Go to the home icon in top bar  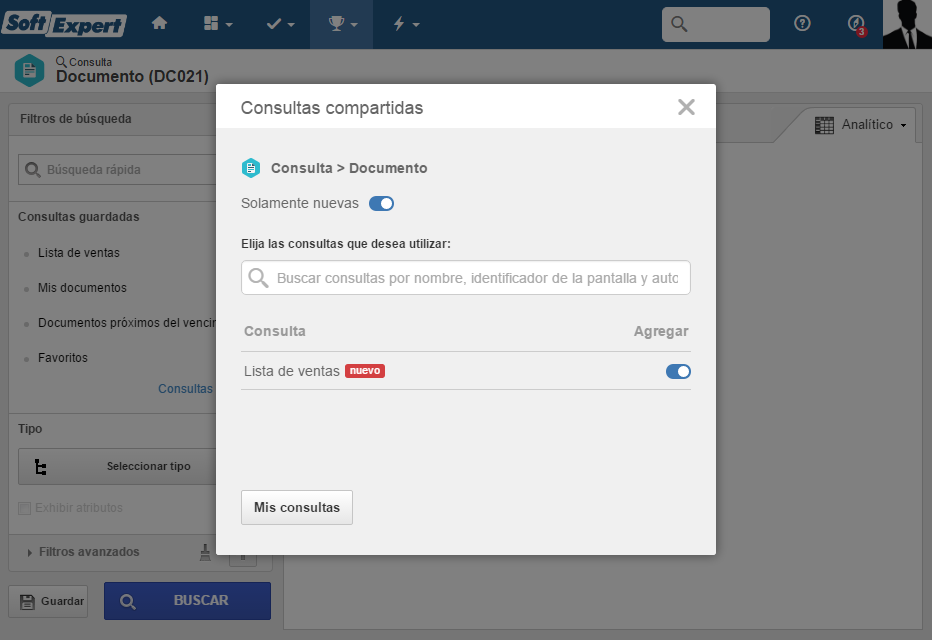pyautogui.click(x=159, y=24)
